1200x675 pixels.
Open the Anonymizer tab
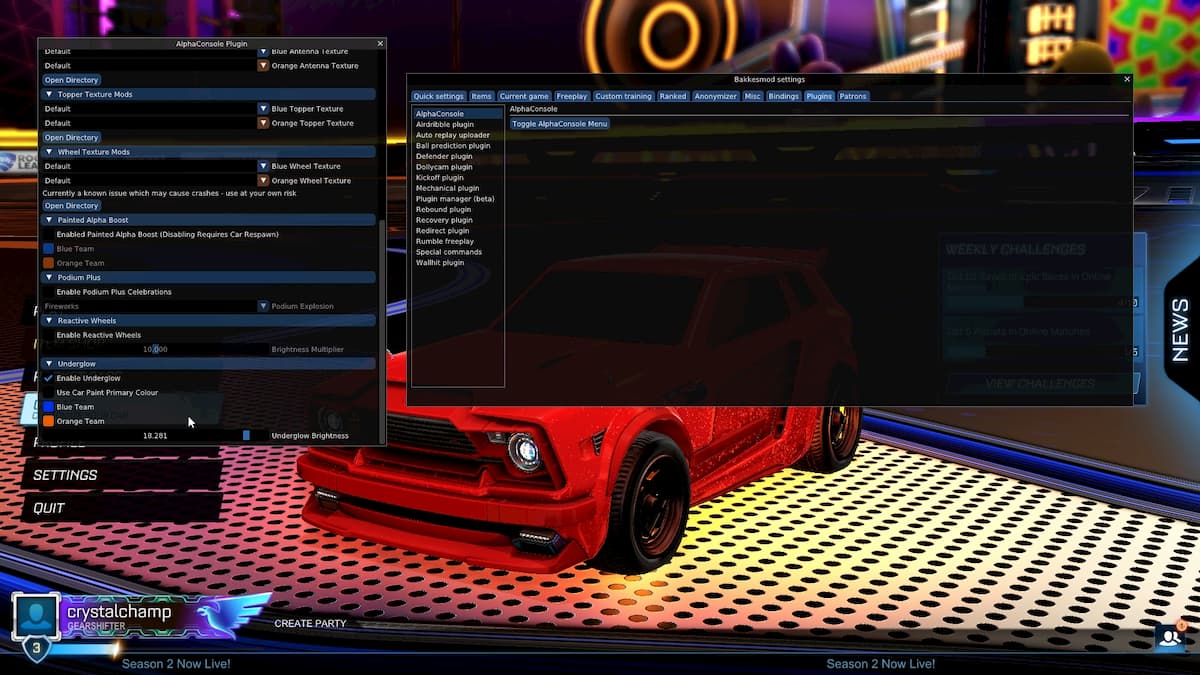(x=715, y=96)
